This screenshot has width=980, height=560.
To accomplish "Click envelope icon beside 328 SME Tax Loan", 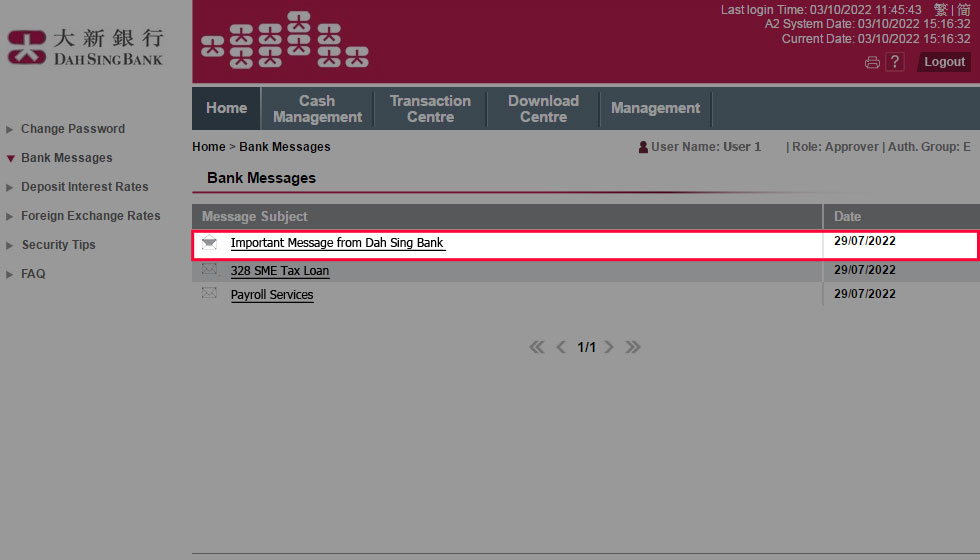I will [x=209, y=269].
